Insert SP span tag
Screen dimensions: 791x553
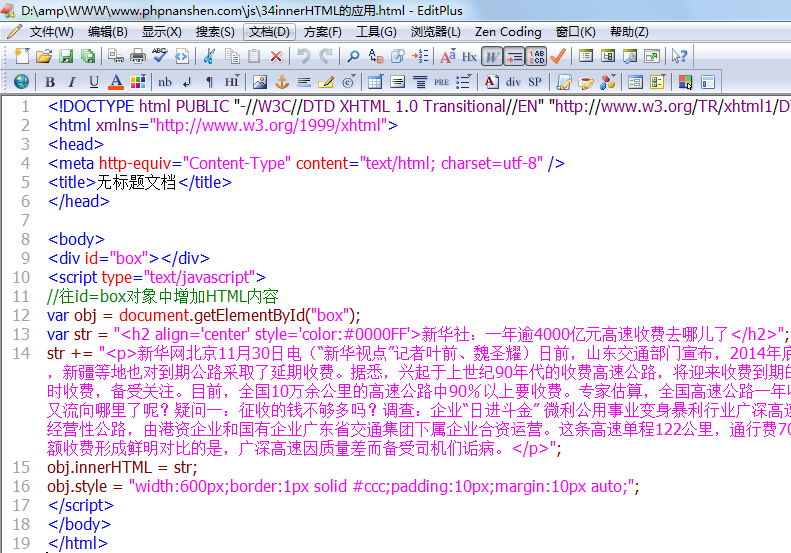(535, 82)
